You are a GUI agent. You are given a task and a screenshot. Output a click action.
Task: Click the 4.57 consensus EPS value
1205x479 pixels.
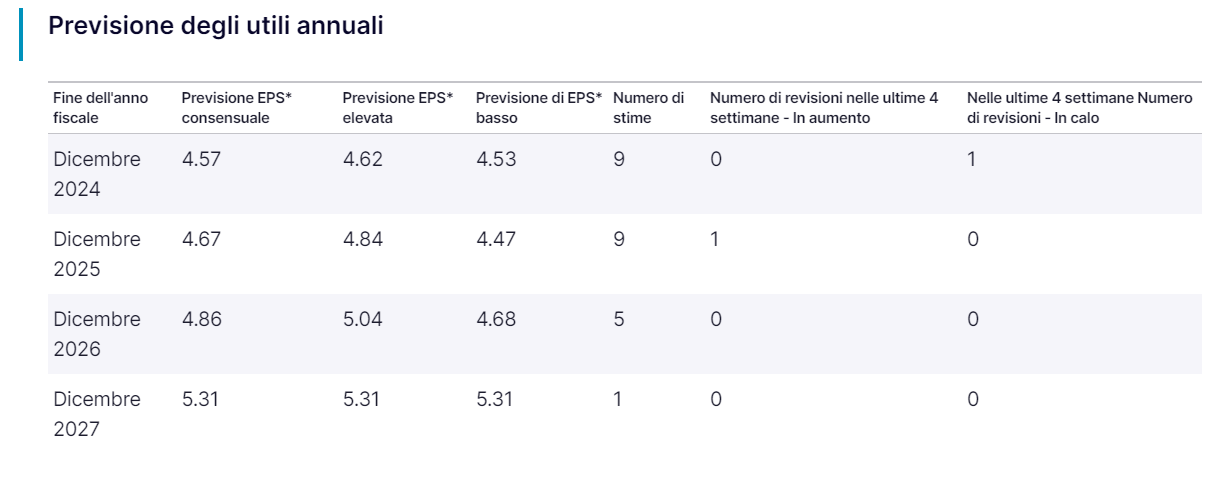(x=201, y=159)
